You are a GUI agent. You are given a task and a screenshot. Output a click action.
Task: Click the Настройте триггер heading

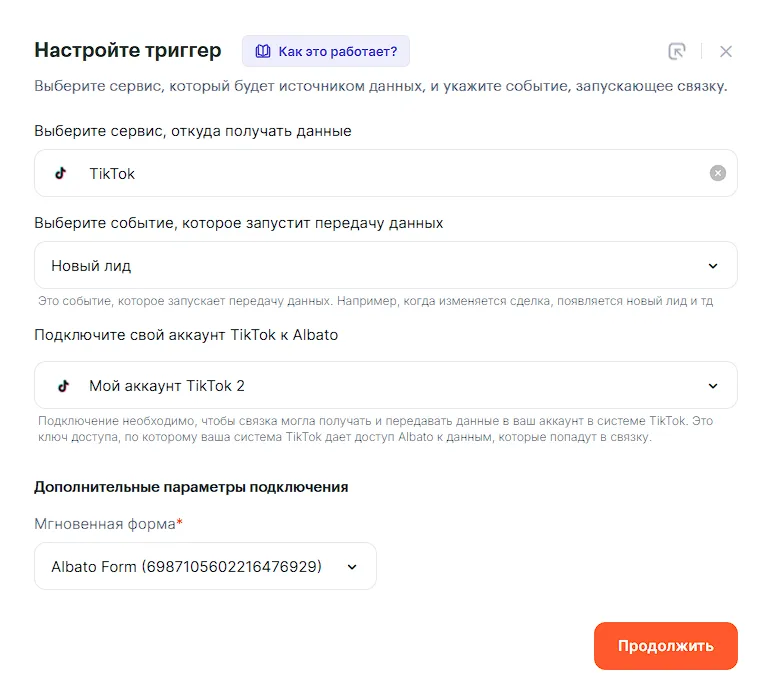click(127, 50)
